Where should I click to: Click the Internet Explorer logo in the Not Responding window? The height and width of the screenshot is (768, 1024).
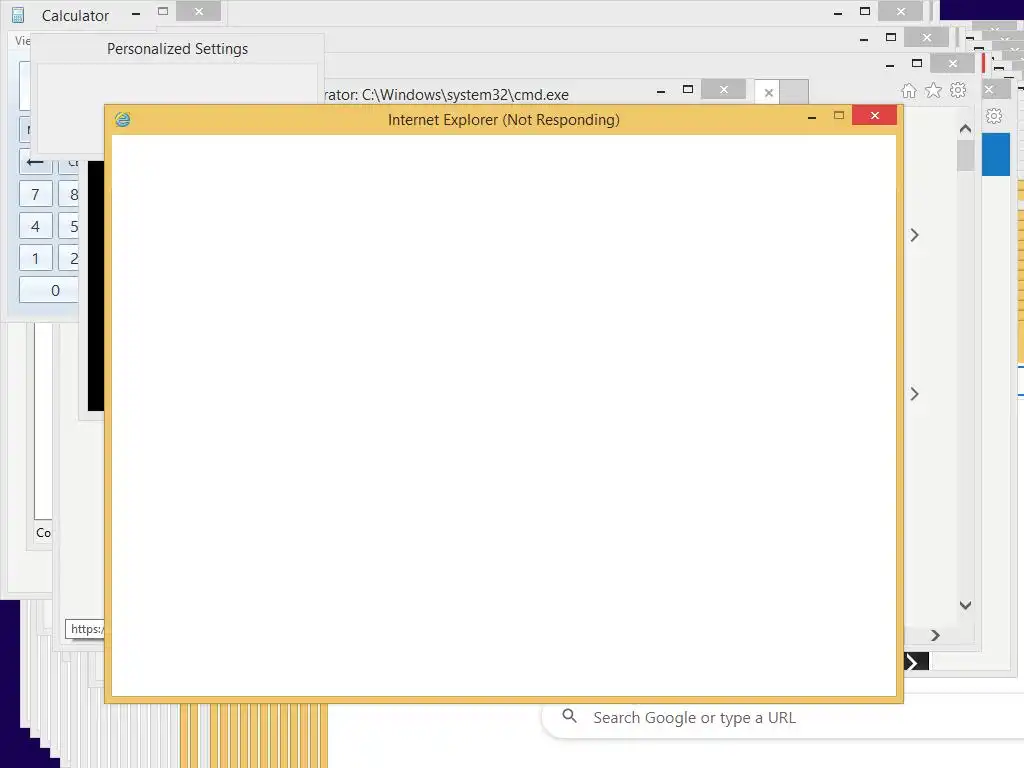[123, 120]
